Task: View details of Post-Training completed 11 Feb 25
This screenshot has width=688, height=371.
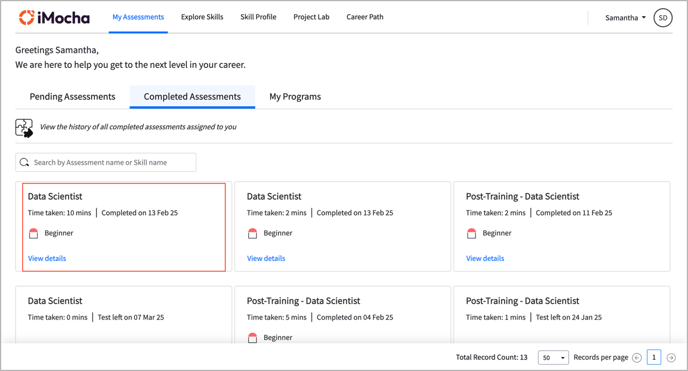Action: [x=485, y=258]
